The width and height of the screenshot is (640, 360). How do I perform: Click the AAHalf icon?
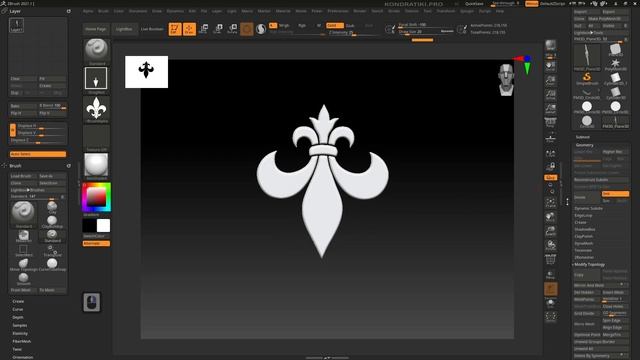click(x=551, y=109)
